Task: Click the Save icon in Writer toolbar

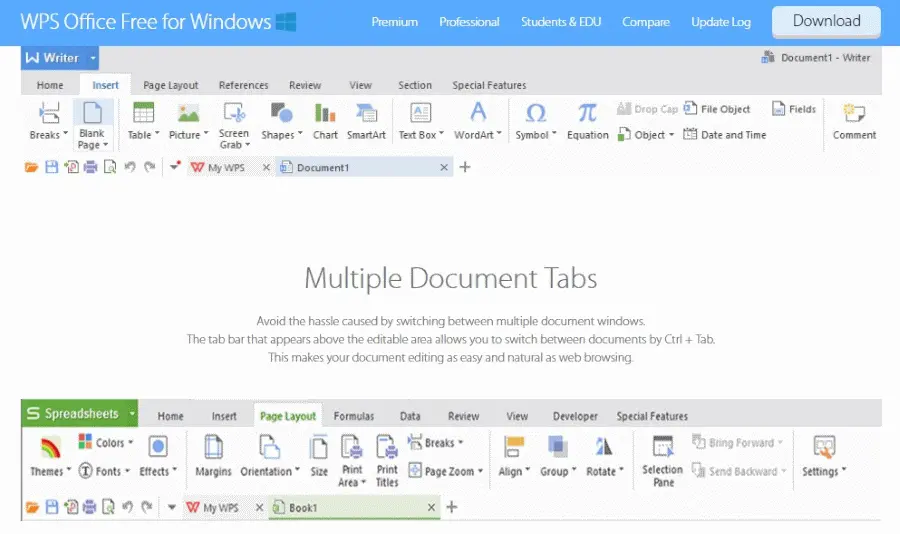Action: click(x=52, y=167)
